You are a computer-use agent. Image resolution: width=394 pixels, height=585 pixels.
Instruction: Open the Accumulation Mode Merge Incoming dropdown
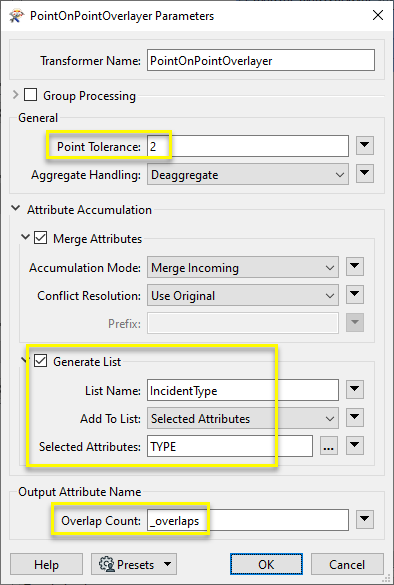click(243, 267)
